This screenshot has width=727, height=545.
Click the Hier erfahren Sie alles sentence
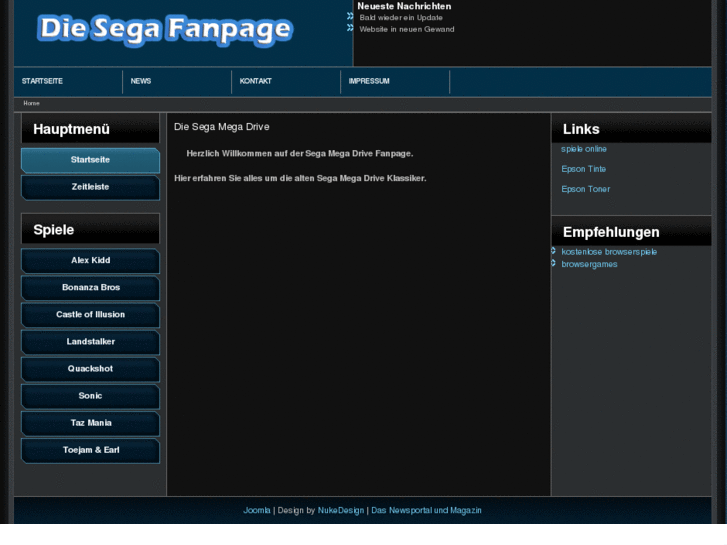[300, 178]
